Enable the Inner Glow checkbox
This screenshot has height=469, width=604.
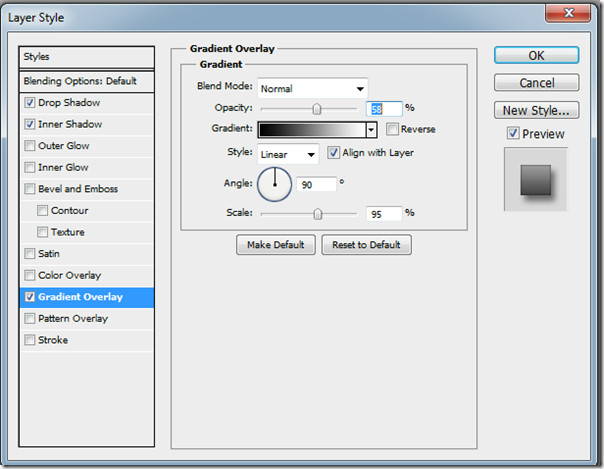(30, 168)
